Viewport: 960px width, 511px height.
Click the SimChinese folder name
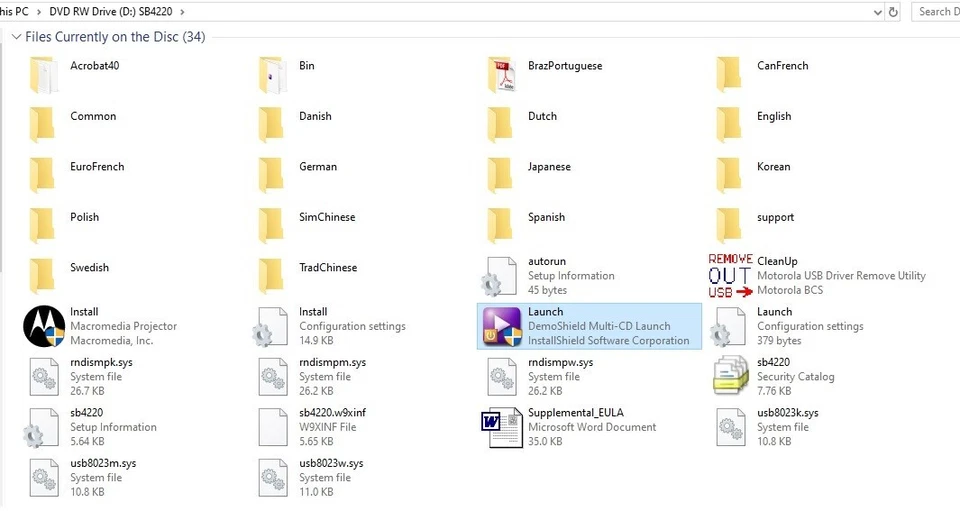pyautogui.click(x=327, y=217)
